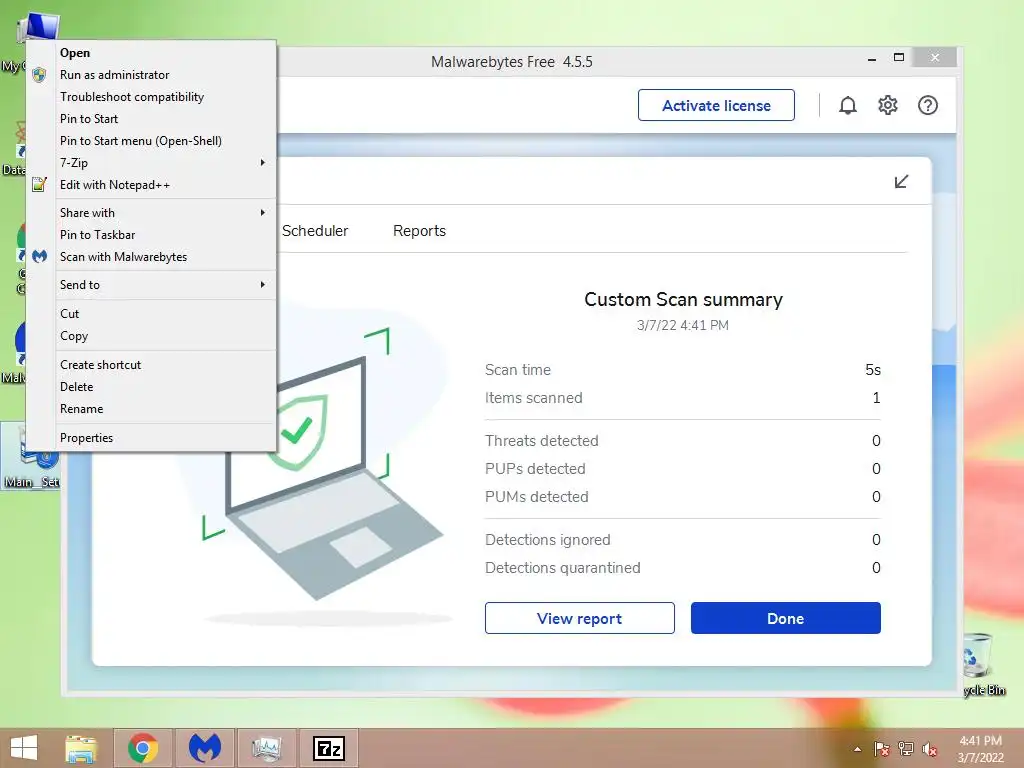1024x768 pixels.
Task: Click the Action Center flag tray icon
Action: coord(882,749)
